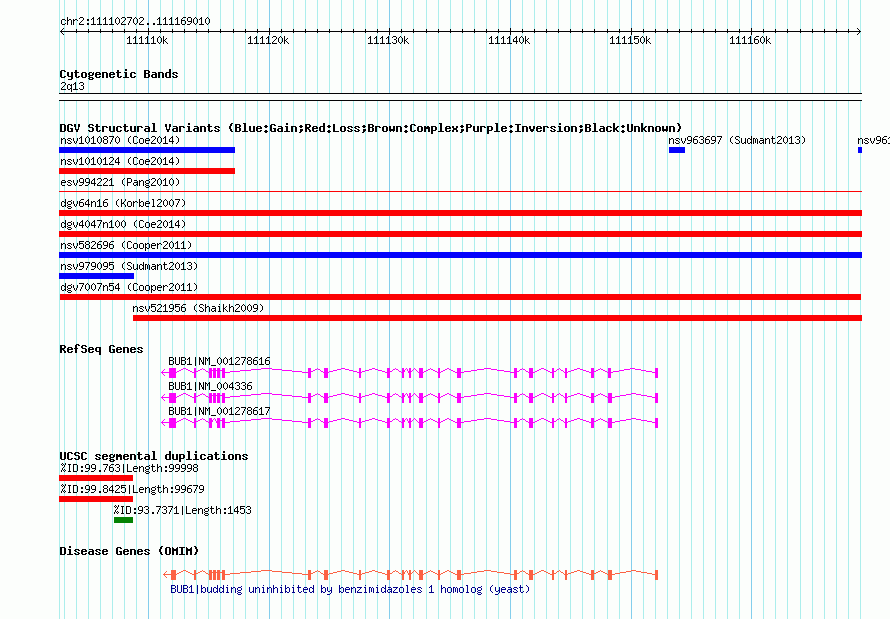Image resolution: width=890 pixels, height=619 pixels.
Task: Click the chr2:111102702..111169010 coordinate label
Action: (135, 22)
